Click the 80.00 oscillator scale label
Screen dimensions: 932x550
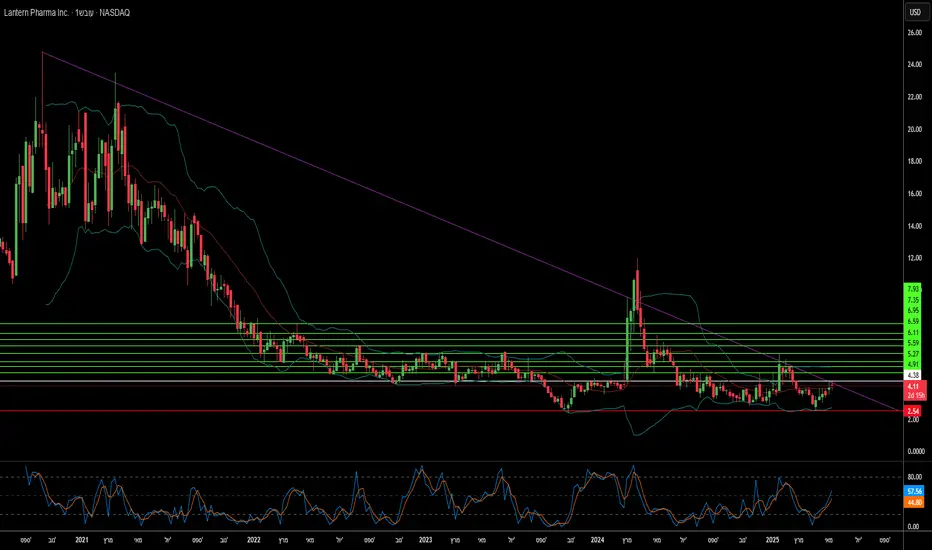[913, 477]
